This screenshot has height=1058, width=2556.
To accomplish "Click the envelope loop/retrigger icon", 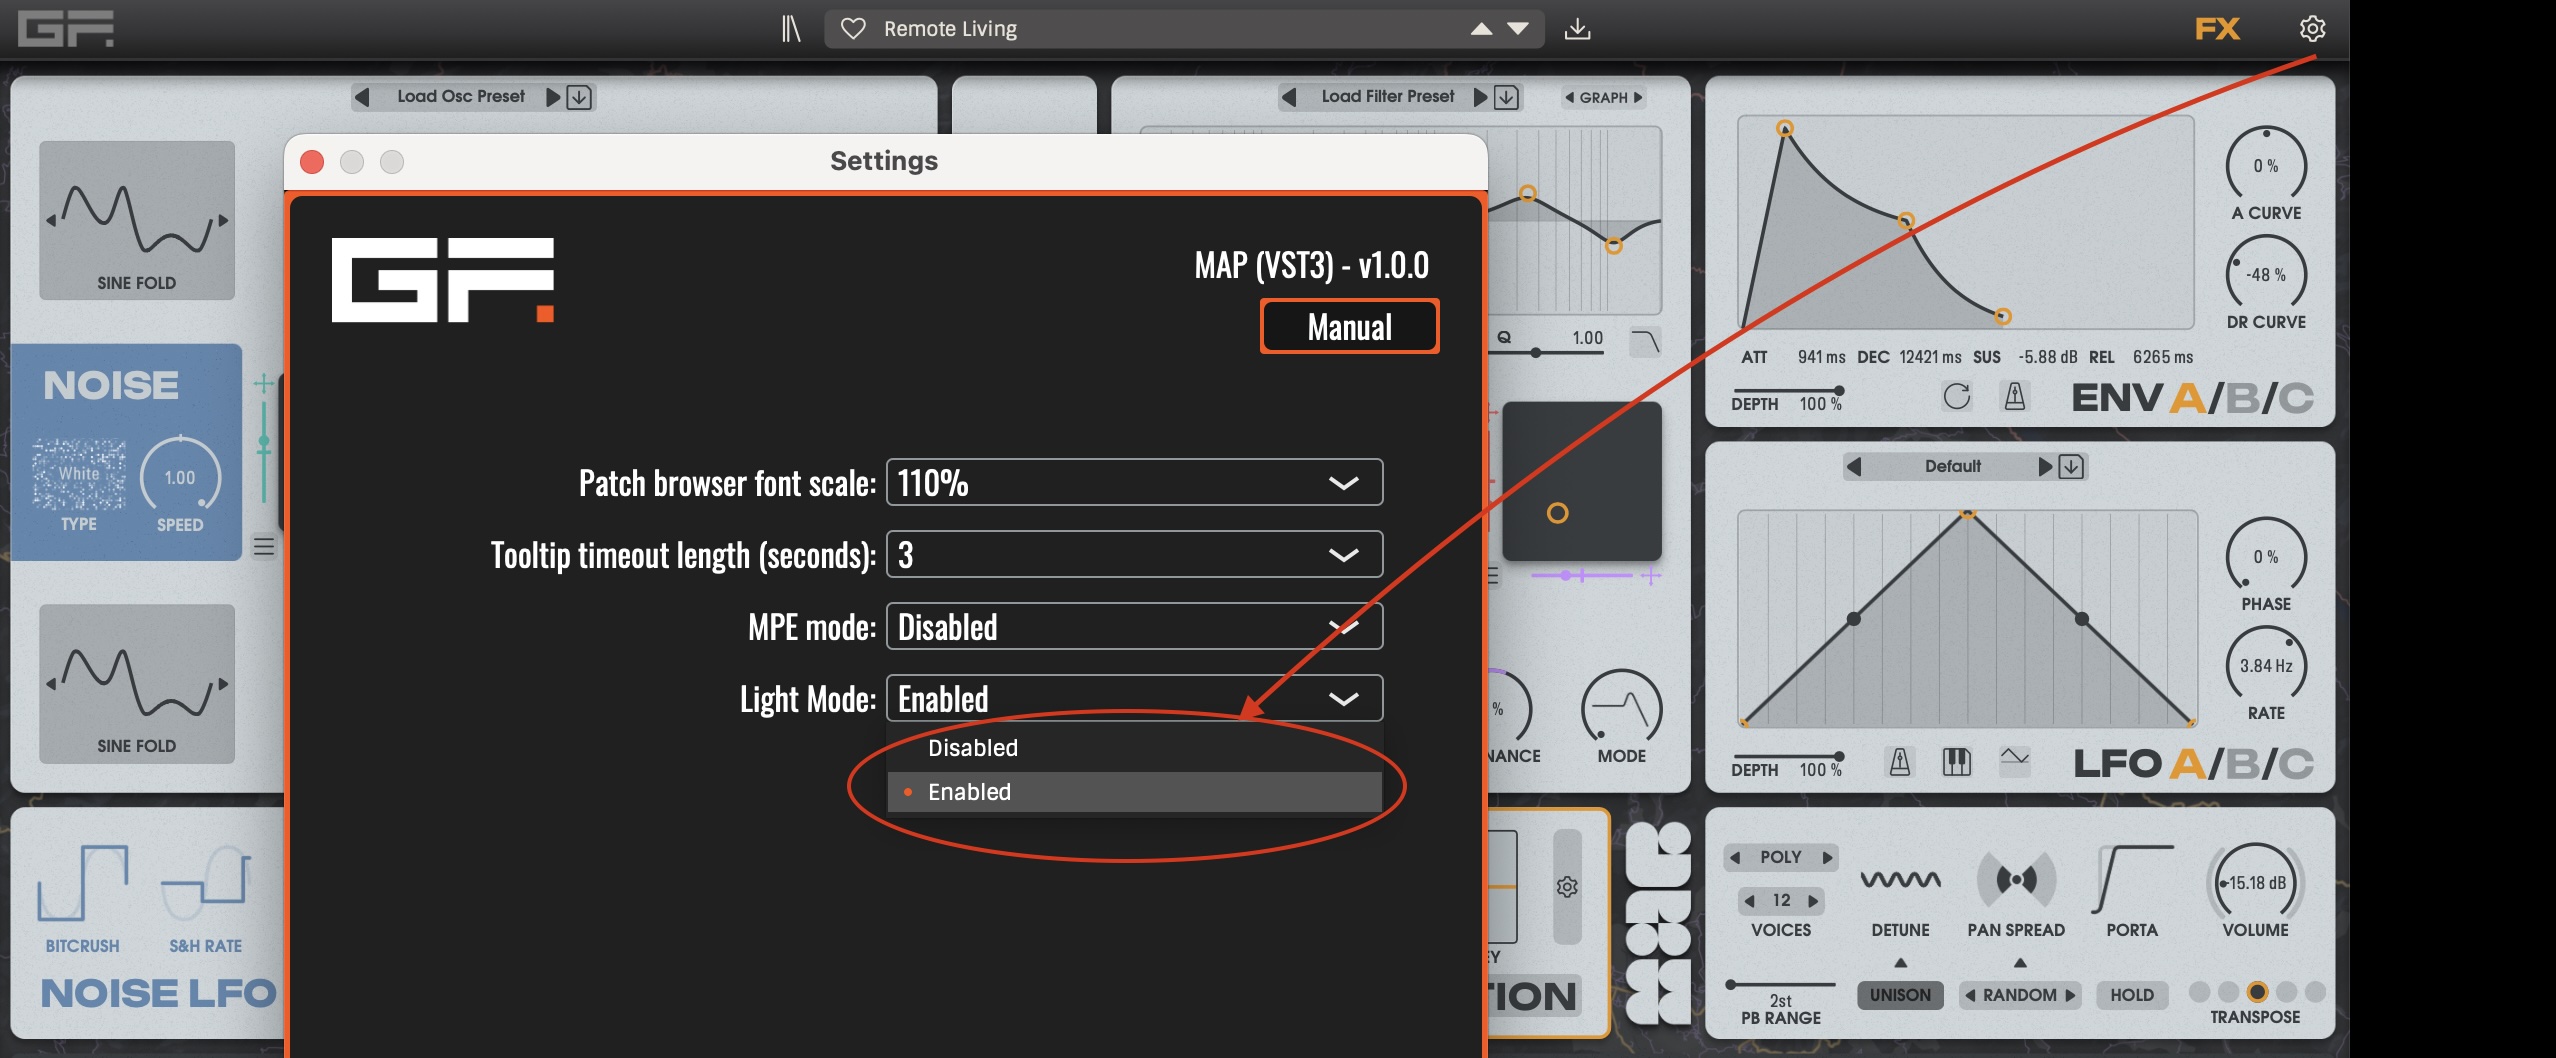I will 1957,397.
